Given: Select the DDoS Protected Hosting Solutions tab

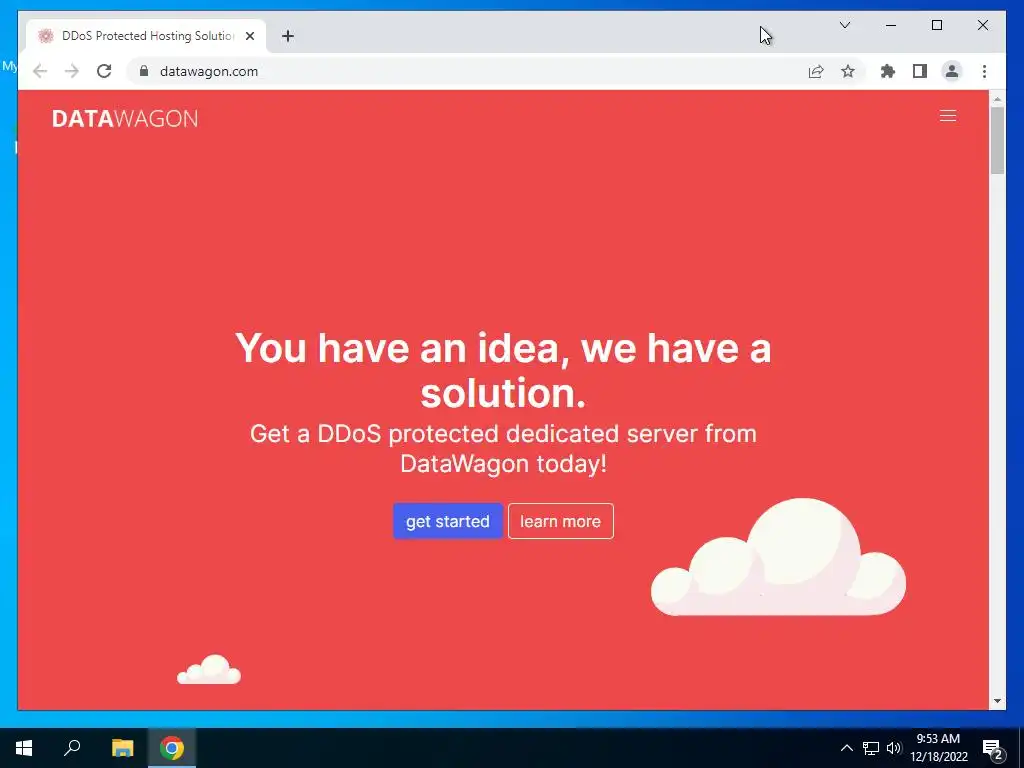Looking at the screenshot, I should coord(147,36).
